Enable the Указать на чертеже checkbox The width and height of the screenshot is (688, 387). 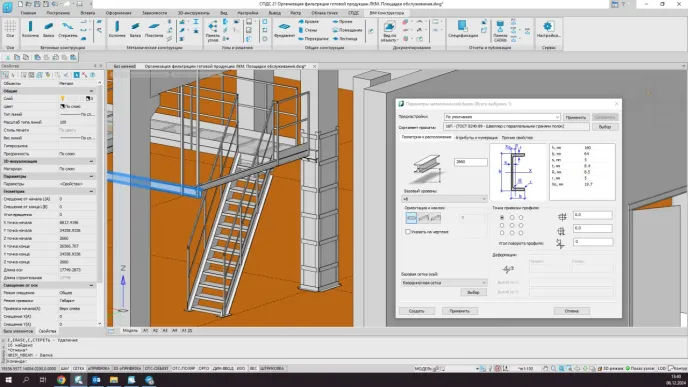(x=408, y=232)
